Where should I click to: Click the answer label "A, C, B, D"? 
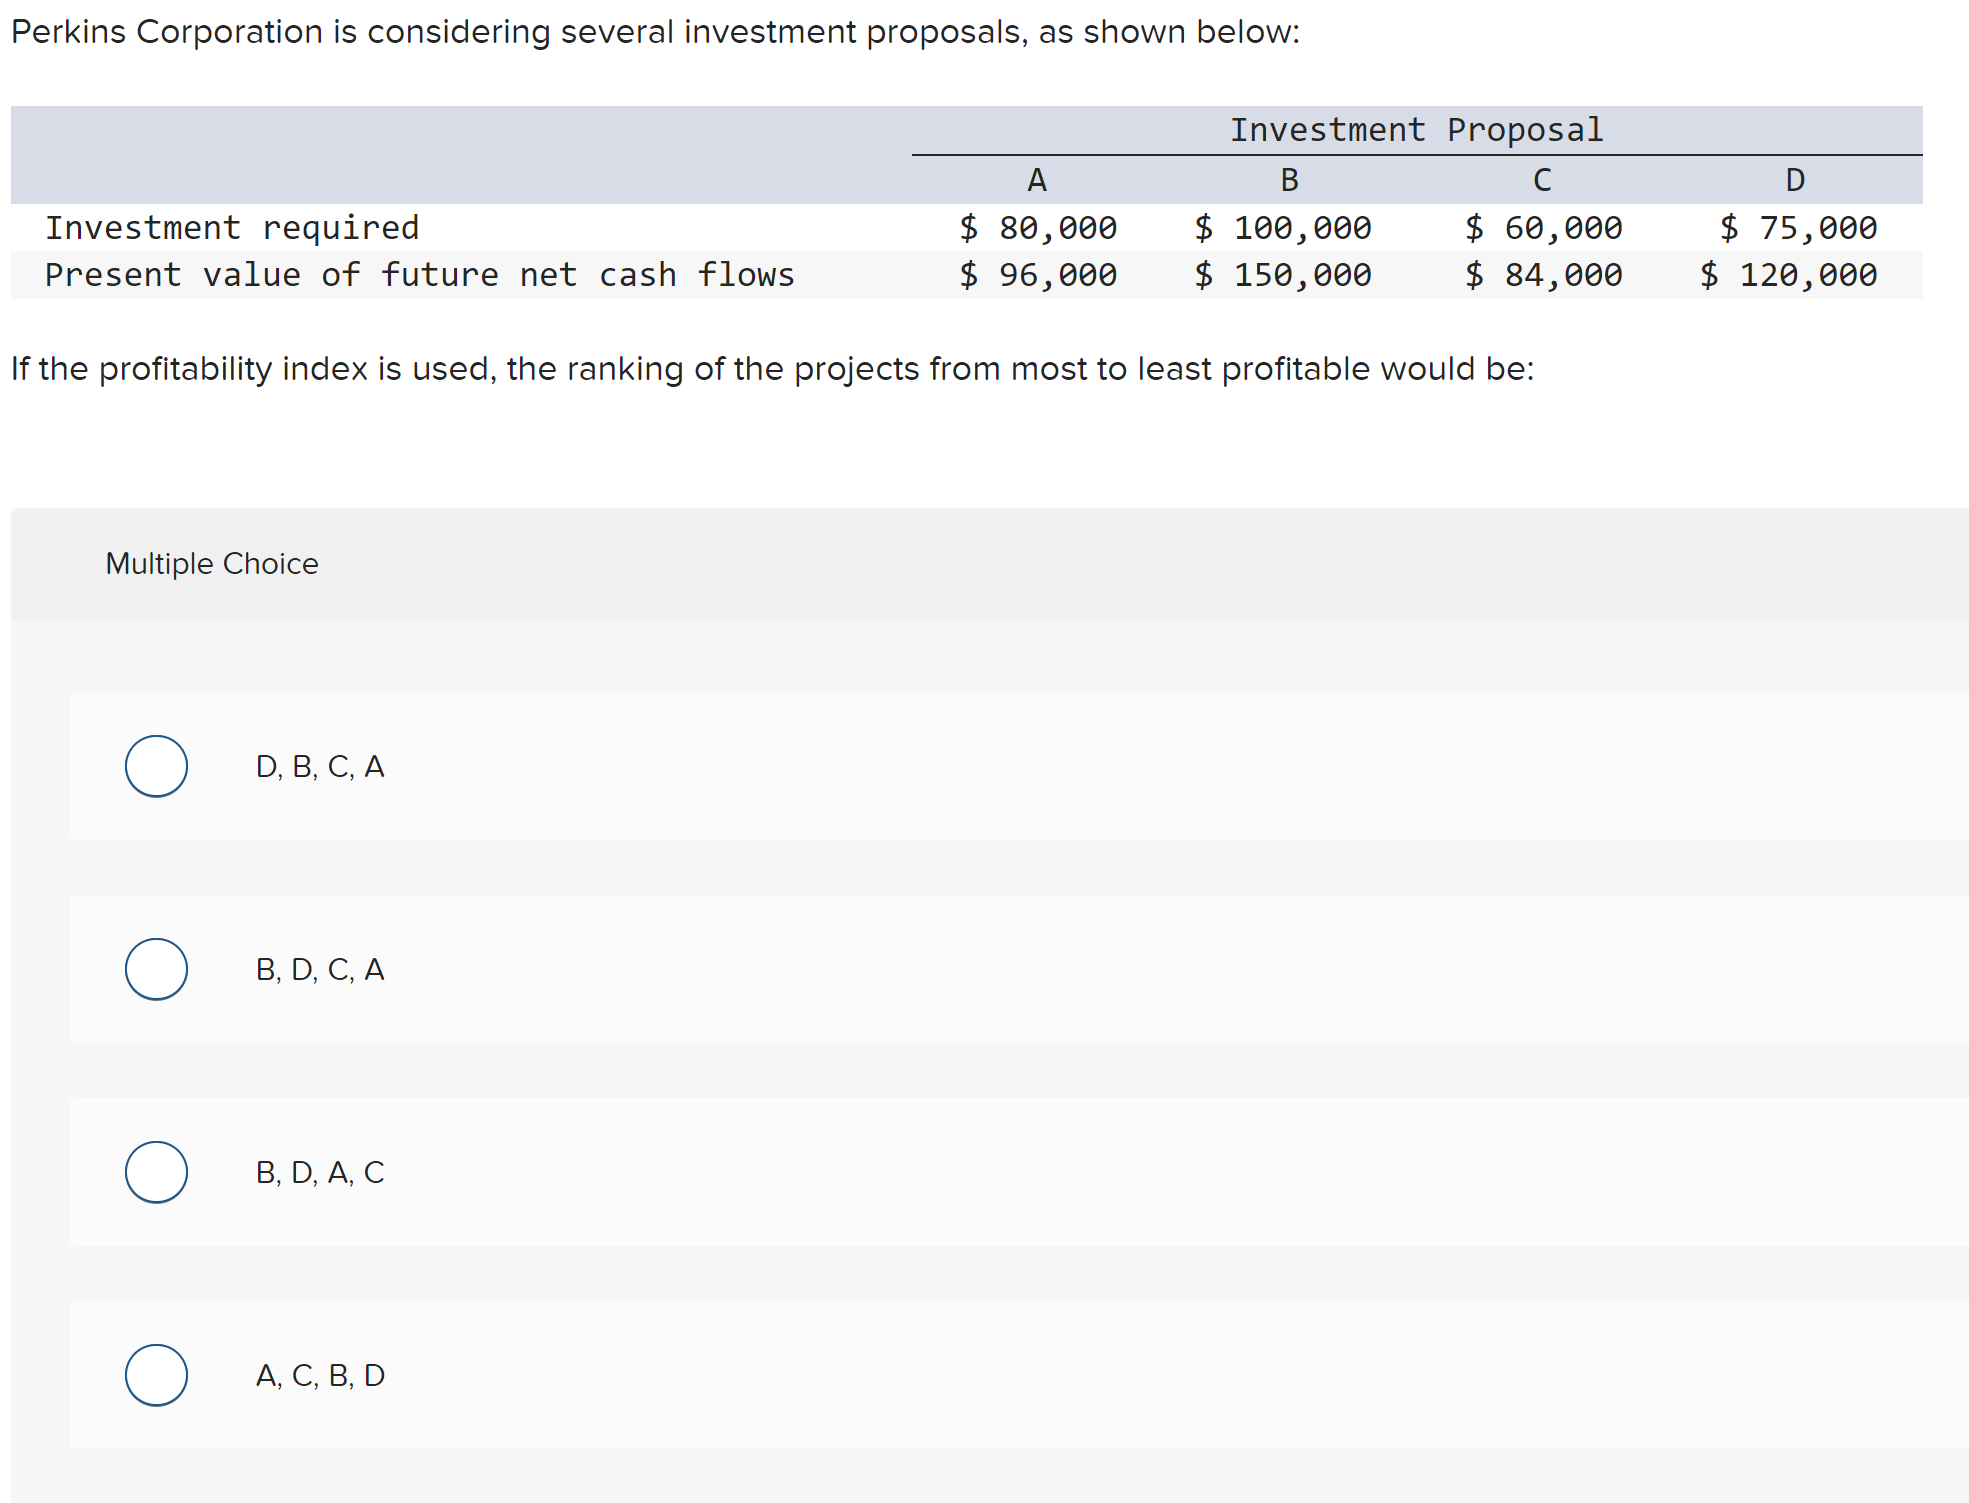tap(320, 1375)
